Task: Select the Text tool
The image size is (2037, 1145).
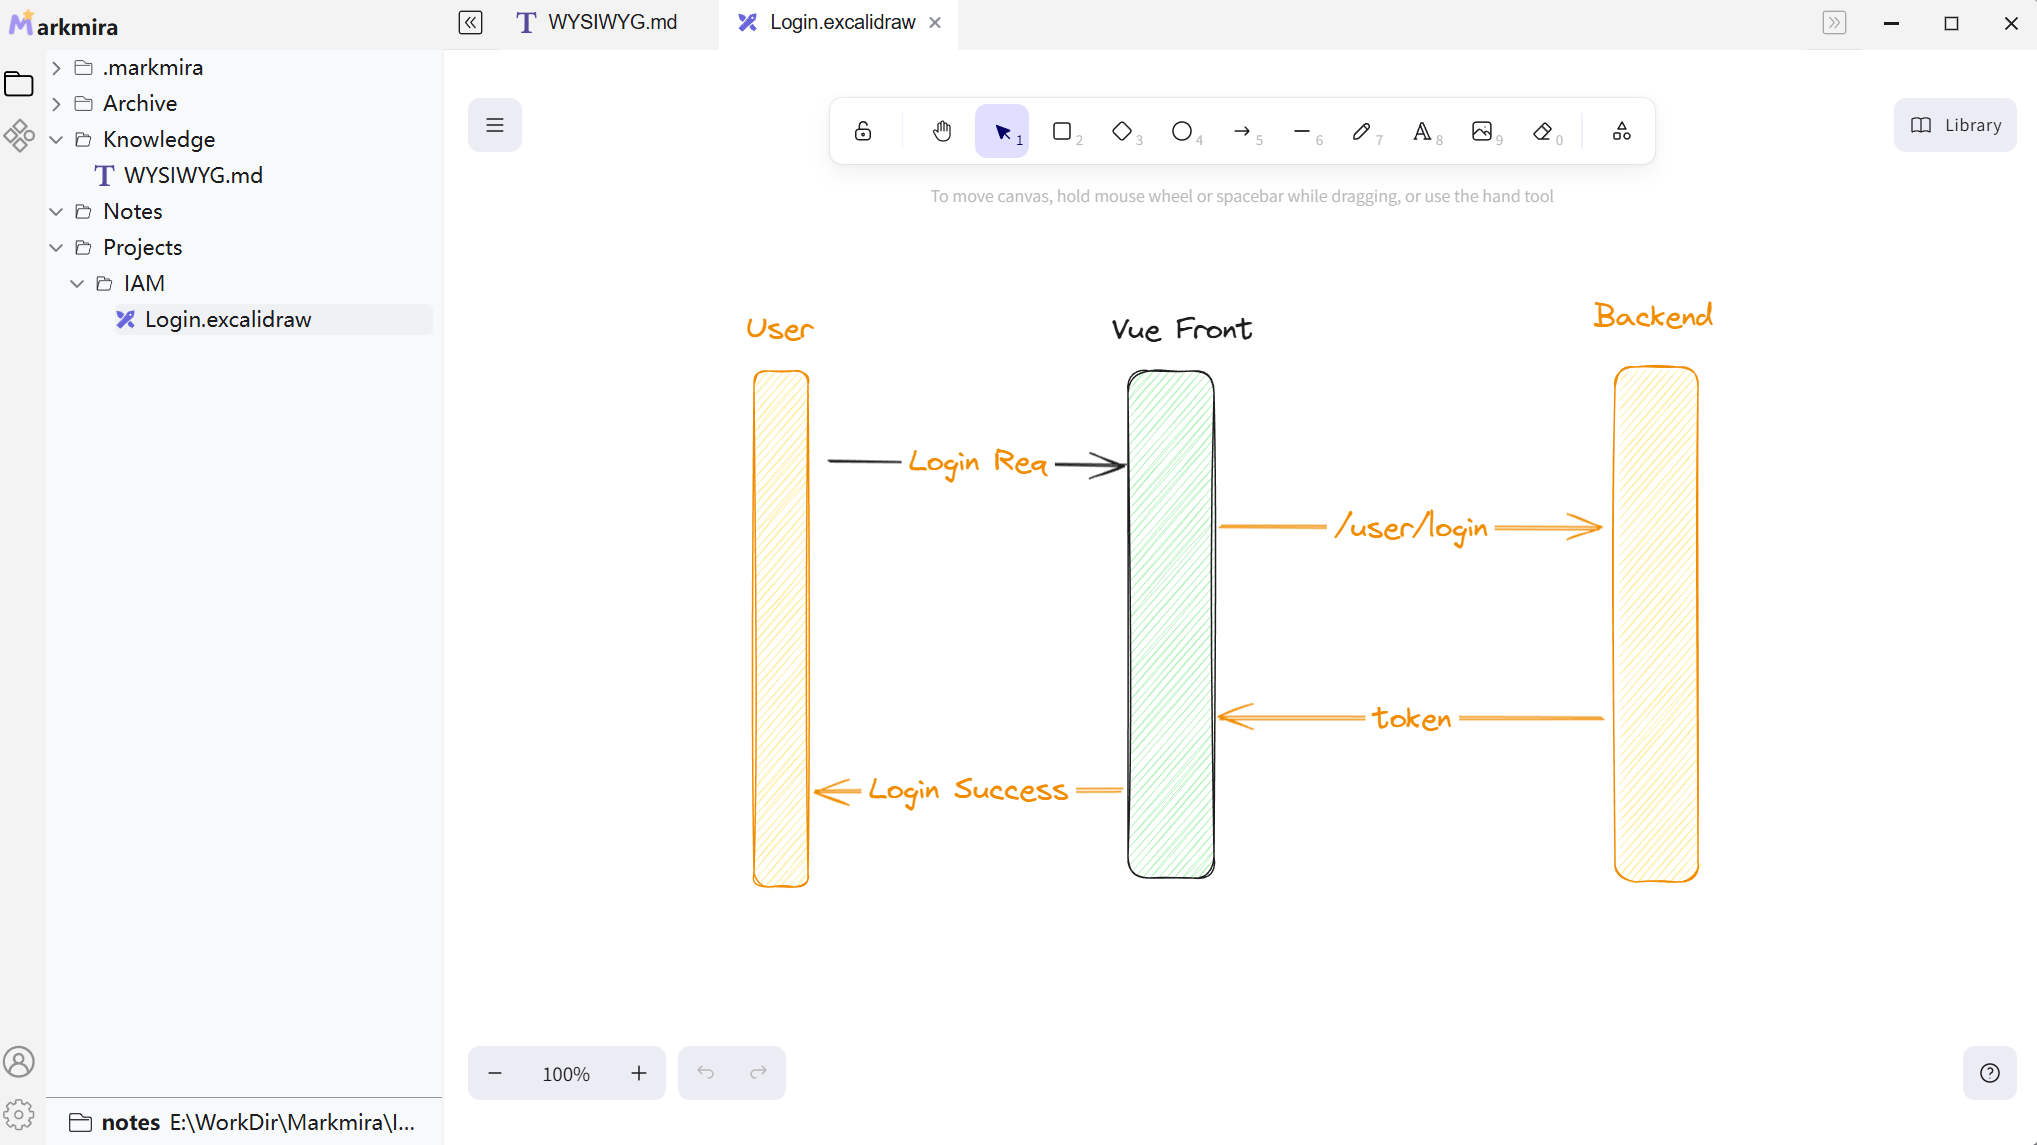Action: [x=1422, y=131]
